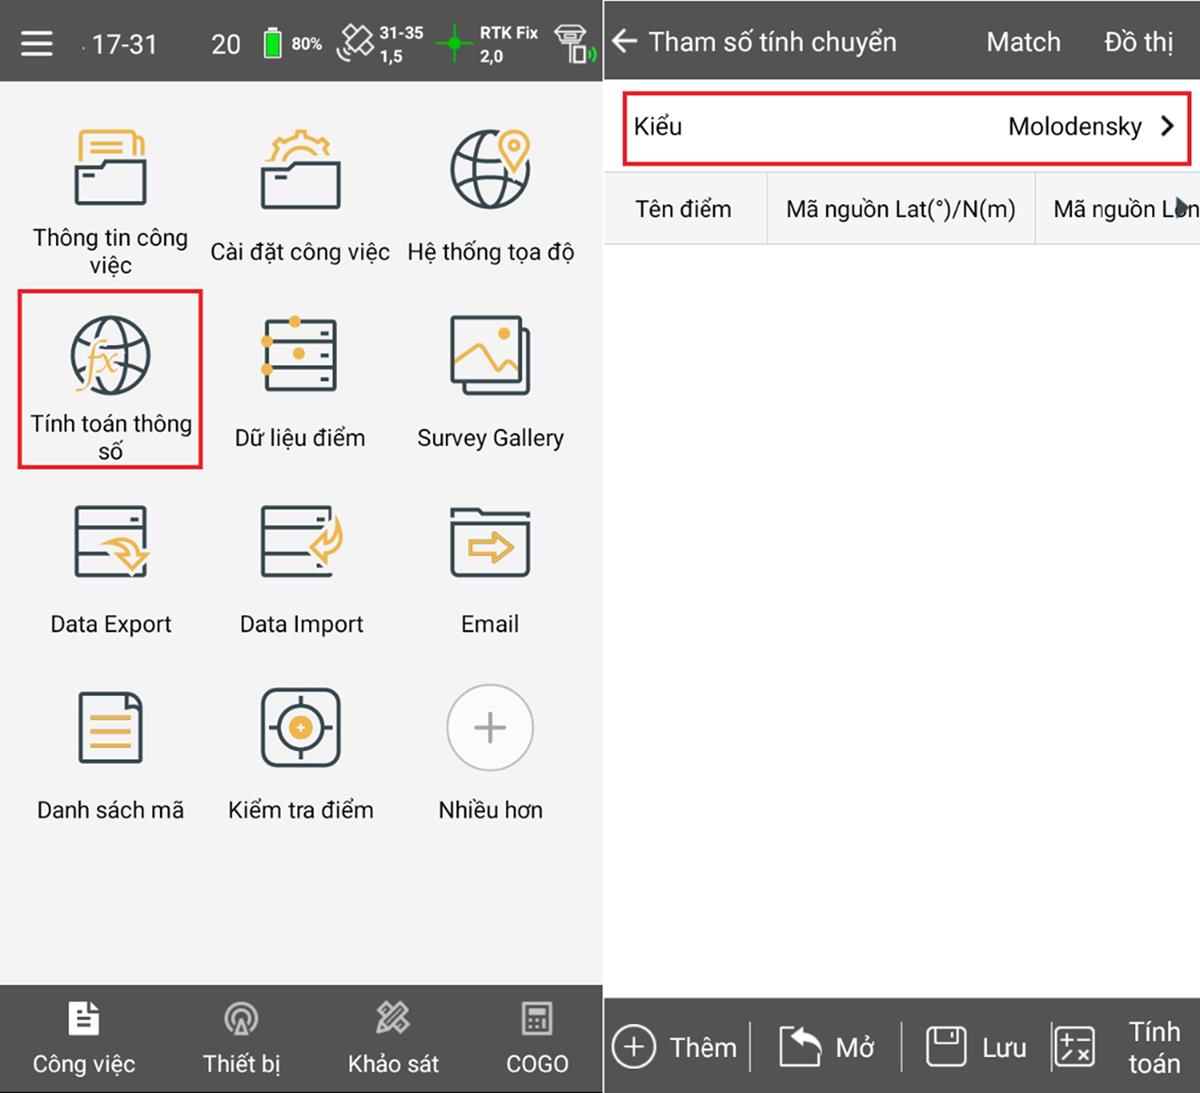1200x1093 pixels.
Task: Open Survey Gallery
Action: 490,356
